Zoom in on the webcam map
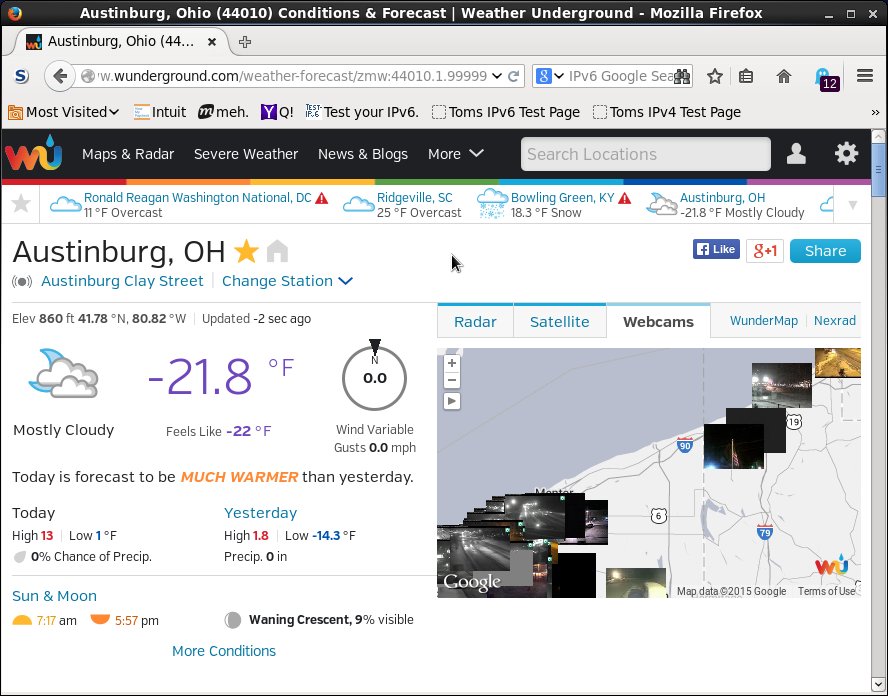 point(452,363)
